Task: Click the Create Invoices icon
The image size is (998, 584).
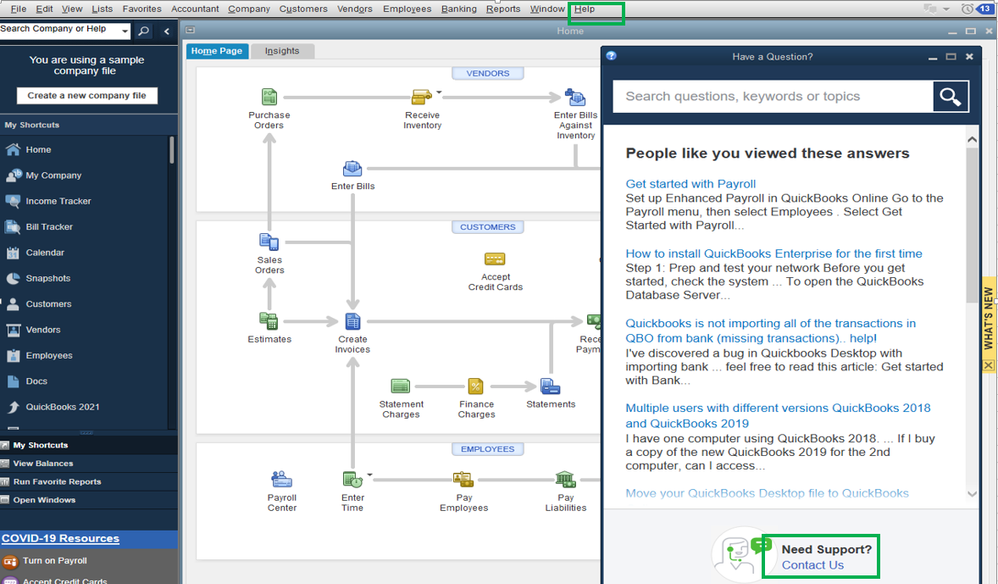Action: click(353, 321)
